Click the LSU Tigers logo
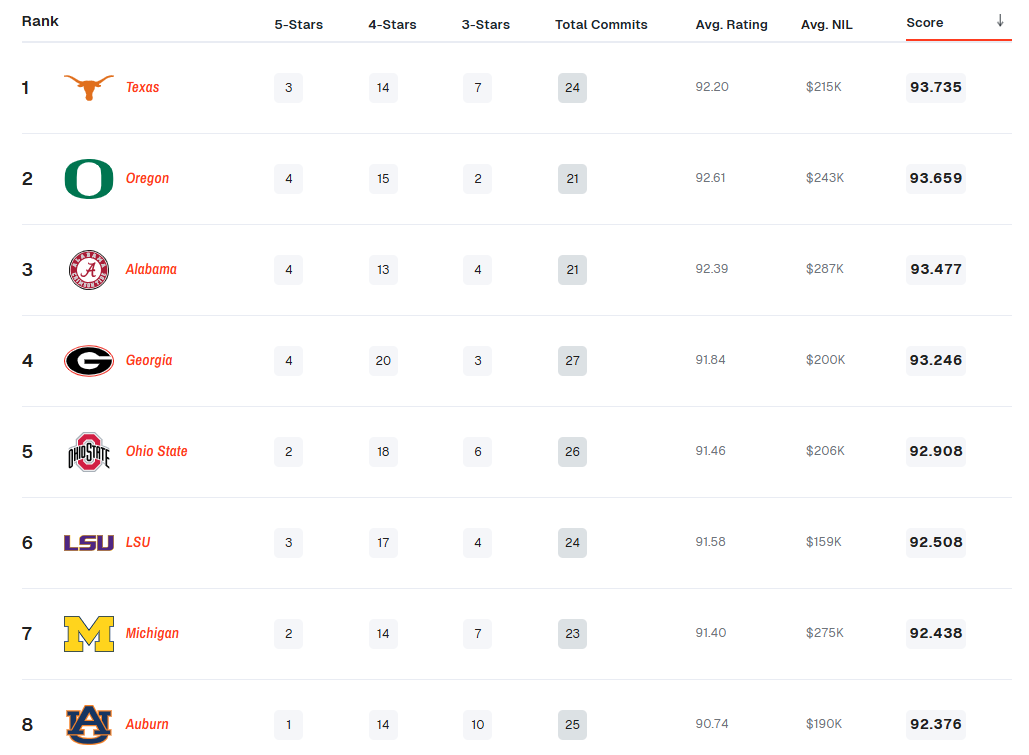The height and width of the screenshot is (755, 1029). point(89,542)
